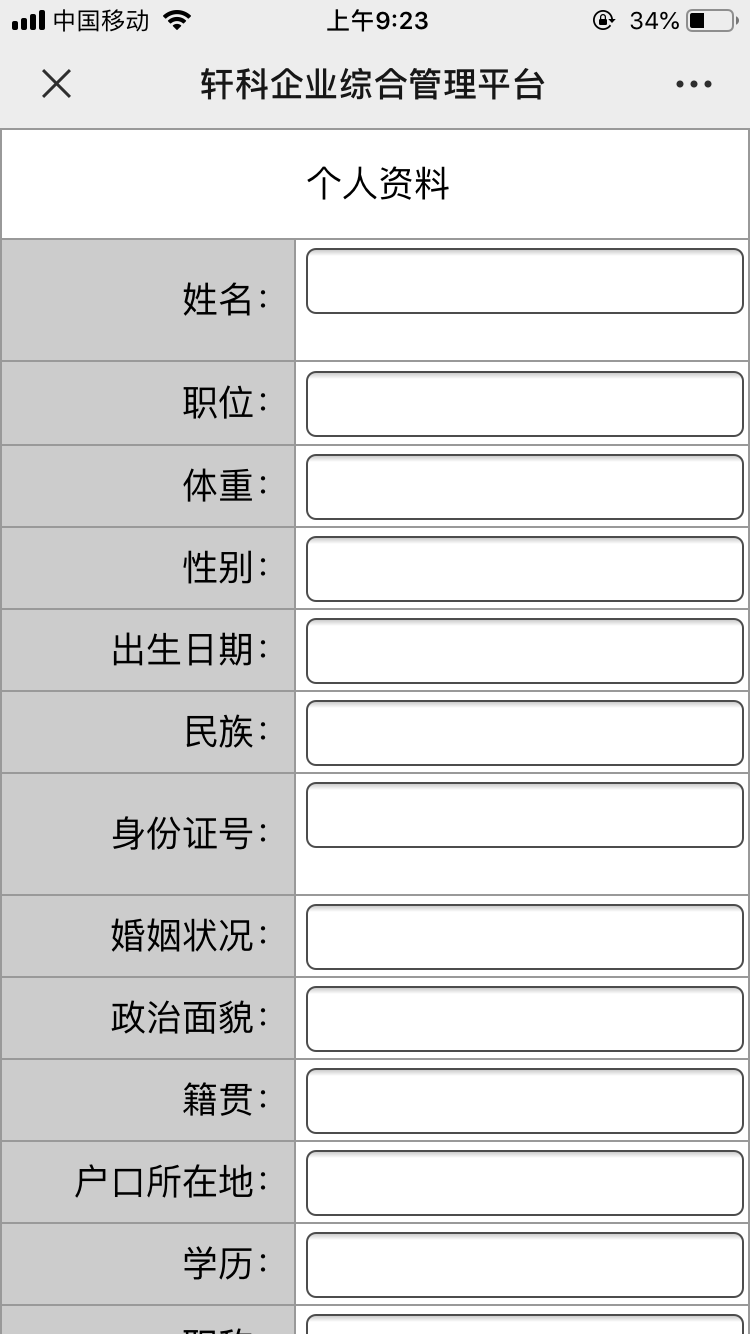Tap the rotation lock status icon

(x=603, y=20)
